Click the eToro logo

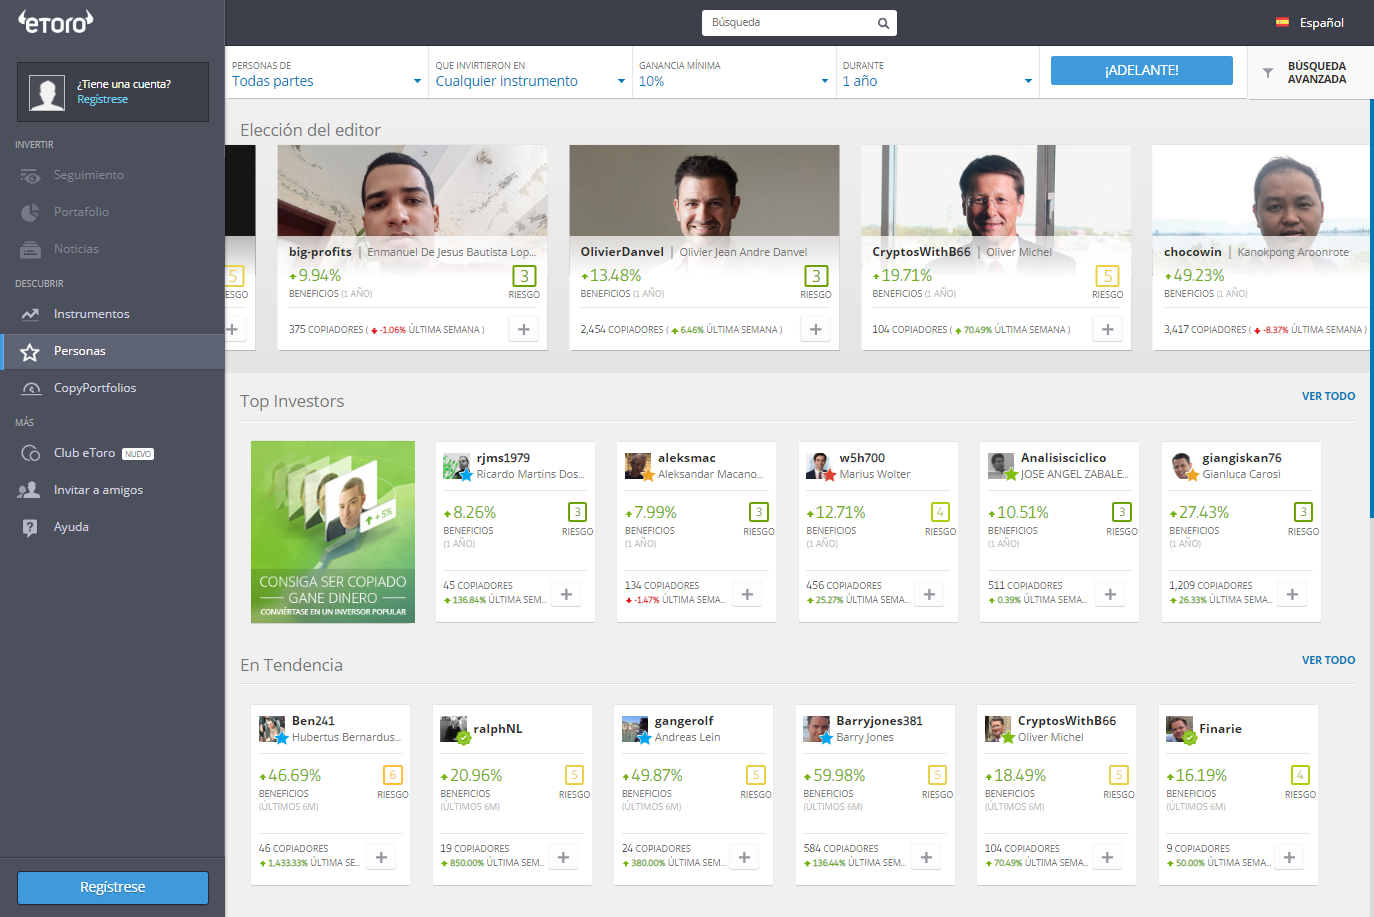[56, 21]
